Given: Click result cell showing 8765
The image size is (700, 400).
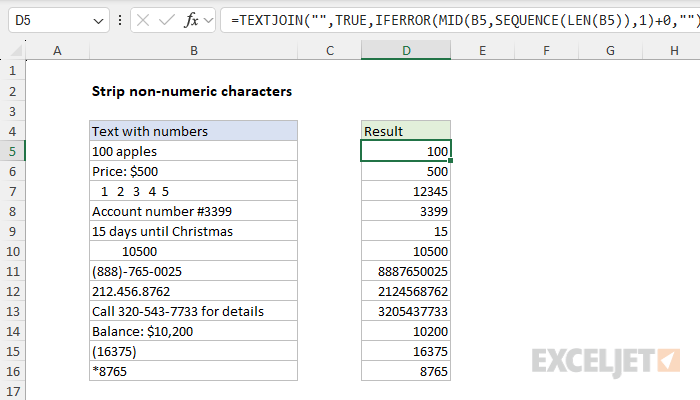Looking at the screenshot, I should click(406, 371).
